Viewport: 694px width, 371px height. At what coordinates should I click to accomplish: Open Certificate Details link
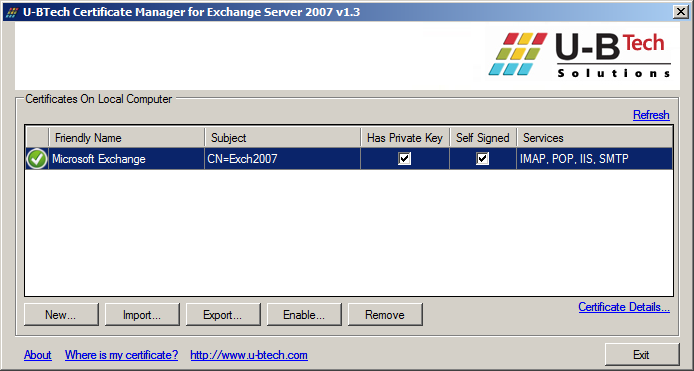[624, 307]
